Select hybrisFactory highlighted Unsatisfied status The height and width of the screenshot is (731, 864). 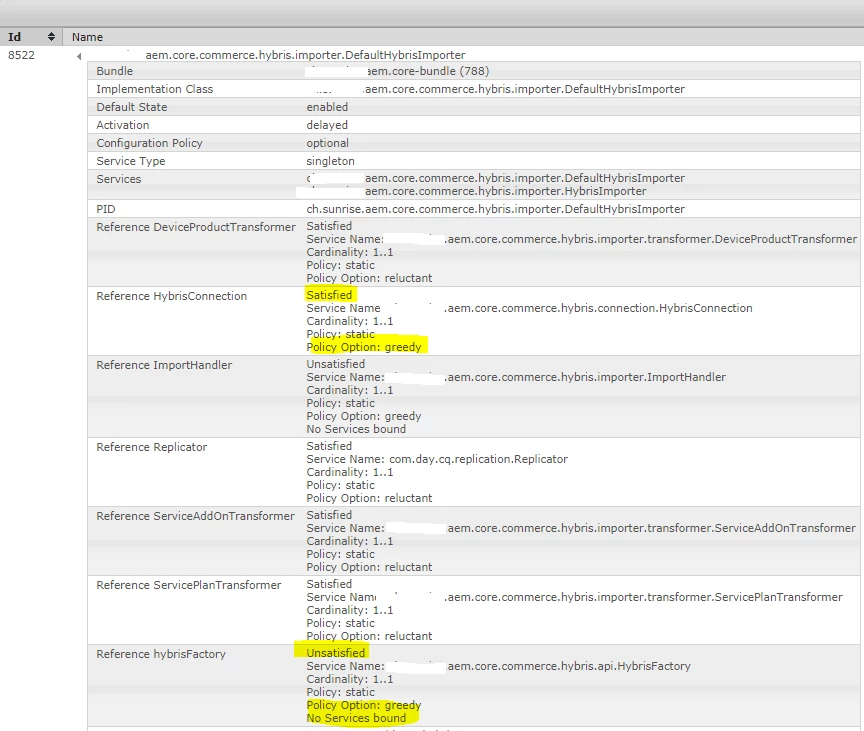336,653
